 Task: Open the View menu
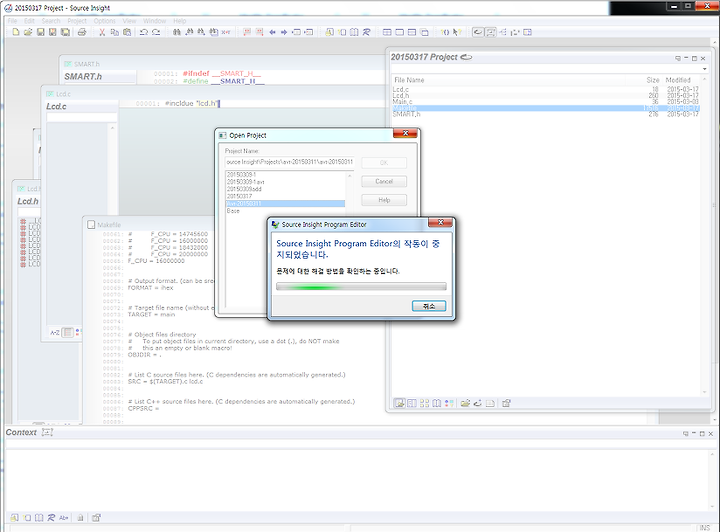129,21
